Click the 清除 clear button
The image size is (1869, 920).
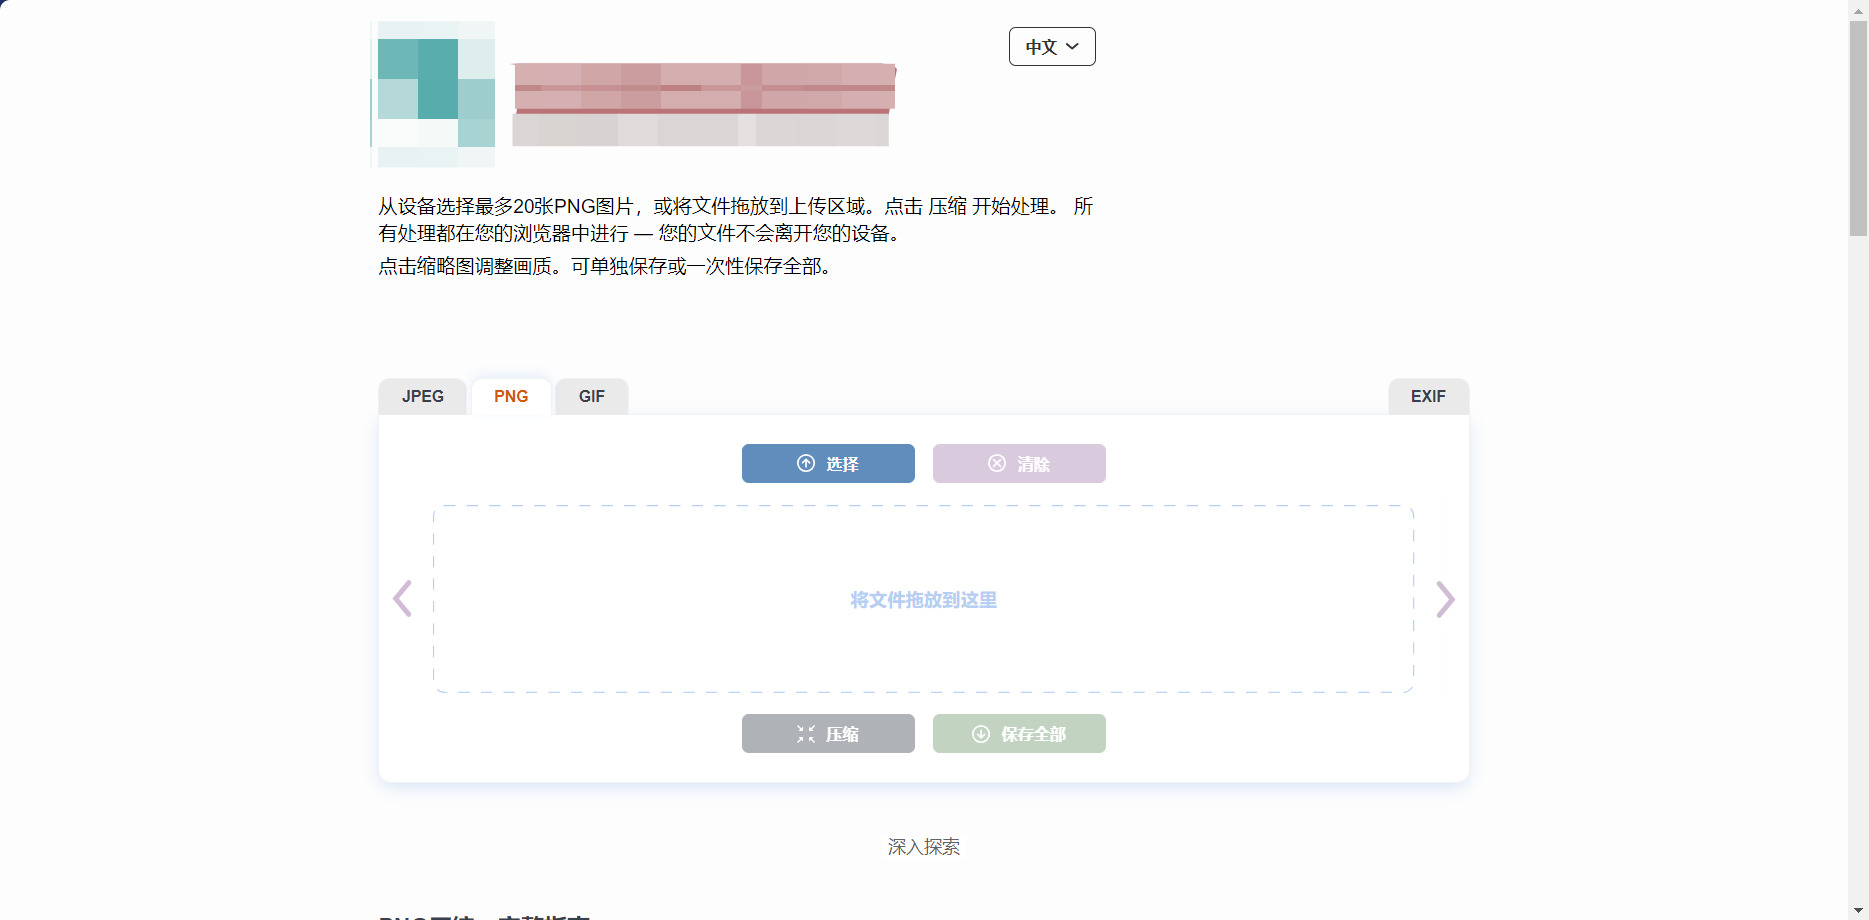tap(1019, 464)
